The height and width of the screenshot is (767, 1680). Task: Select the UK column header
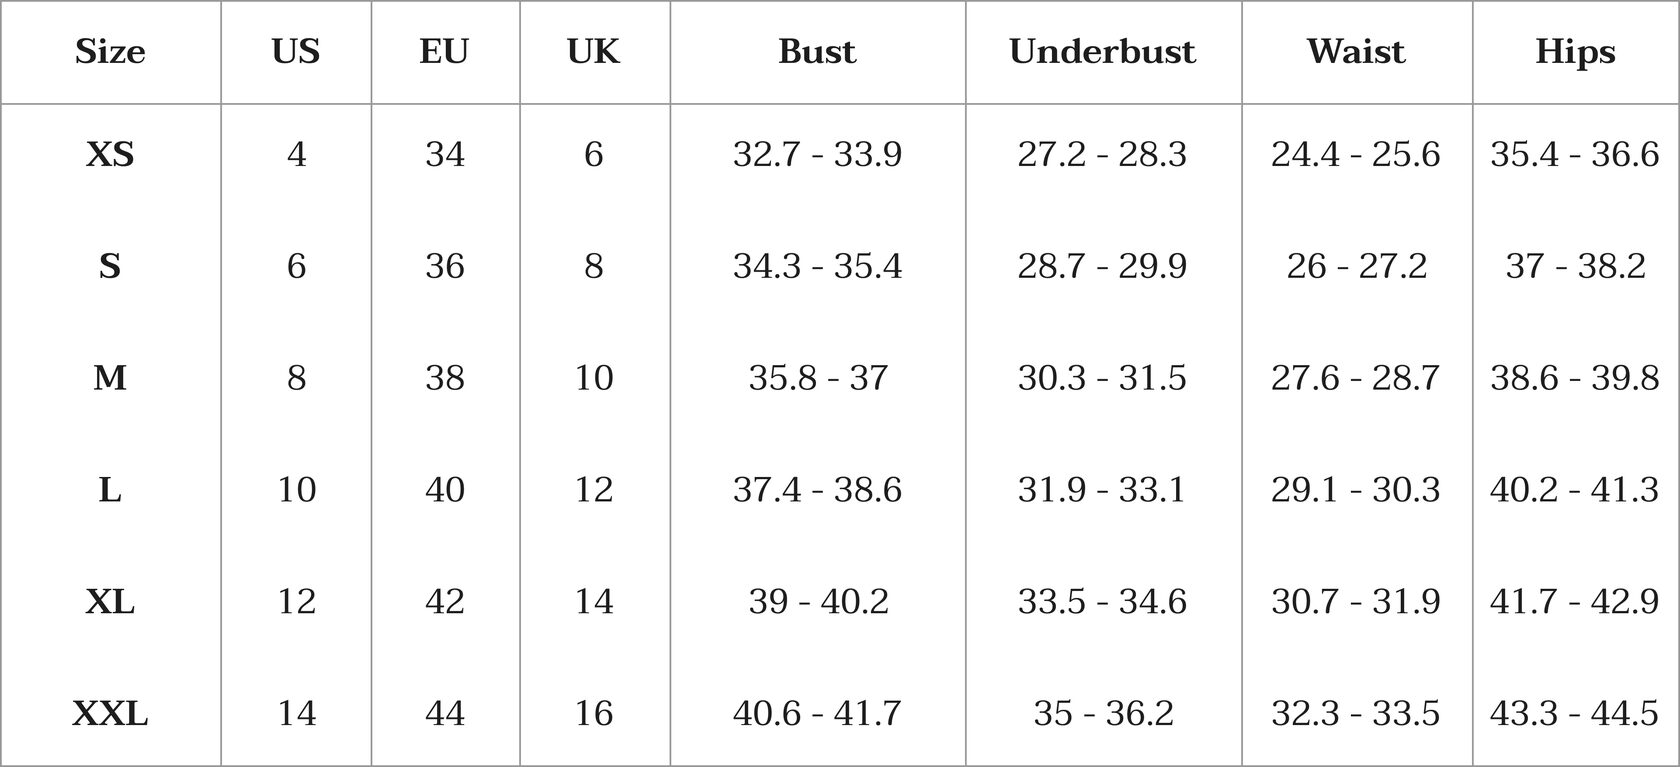pyautogui.click(x=594, y=52)
